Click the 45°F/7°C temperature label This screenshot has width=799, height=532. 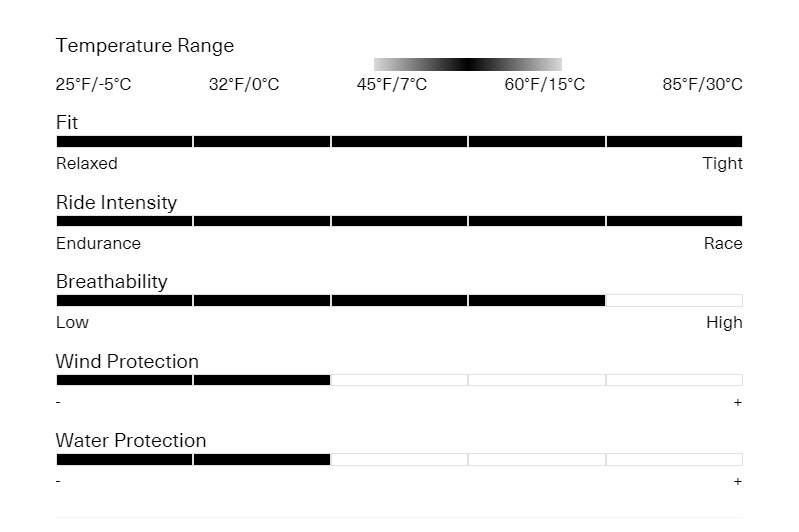[x=392, y=84]
